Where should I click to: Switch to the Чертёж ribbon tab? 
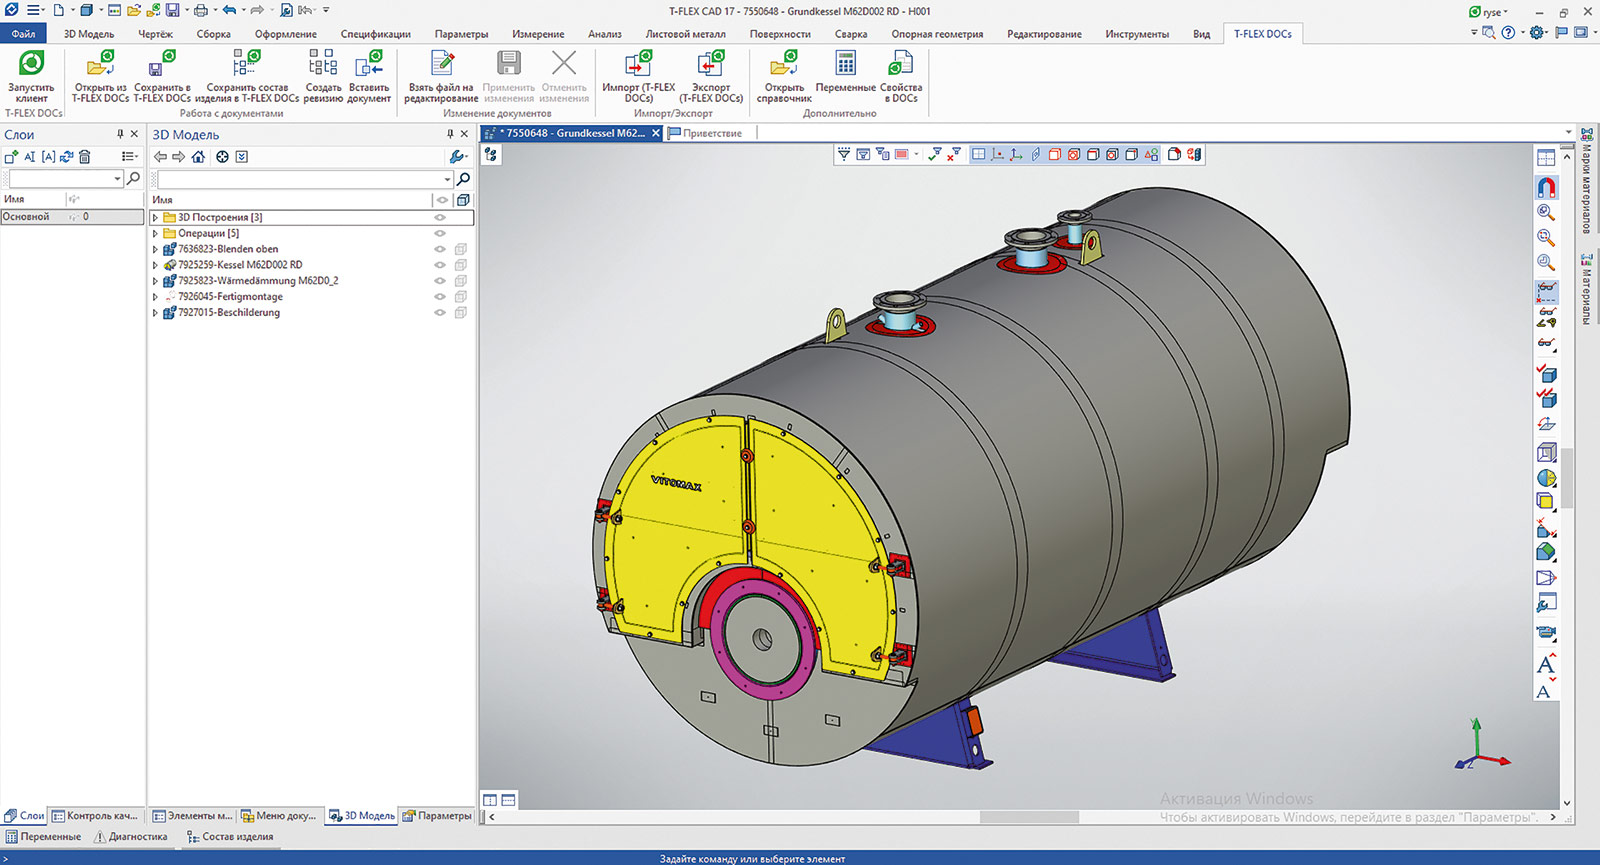pos(155,34)
